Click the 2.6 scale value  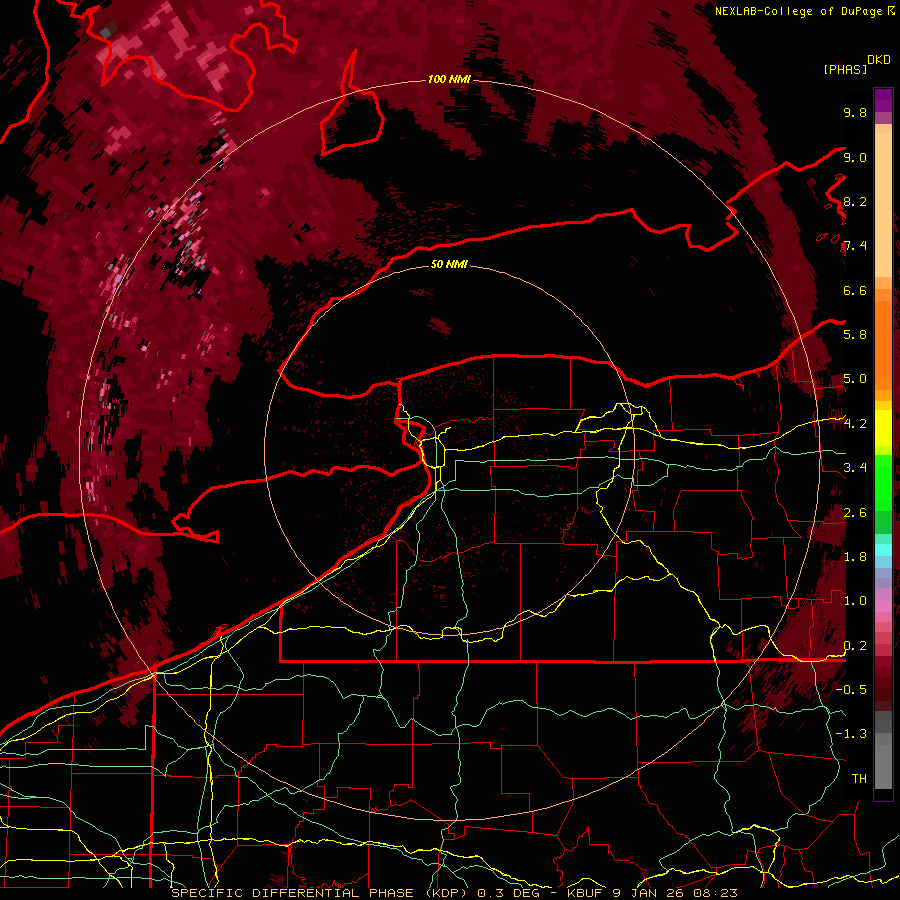point(855,513)
